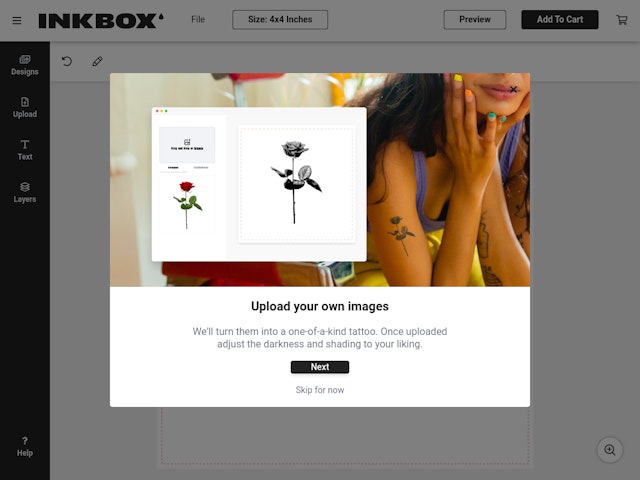
Task: Open the File menu
Action: tap(198, 20)
